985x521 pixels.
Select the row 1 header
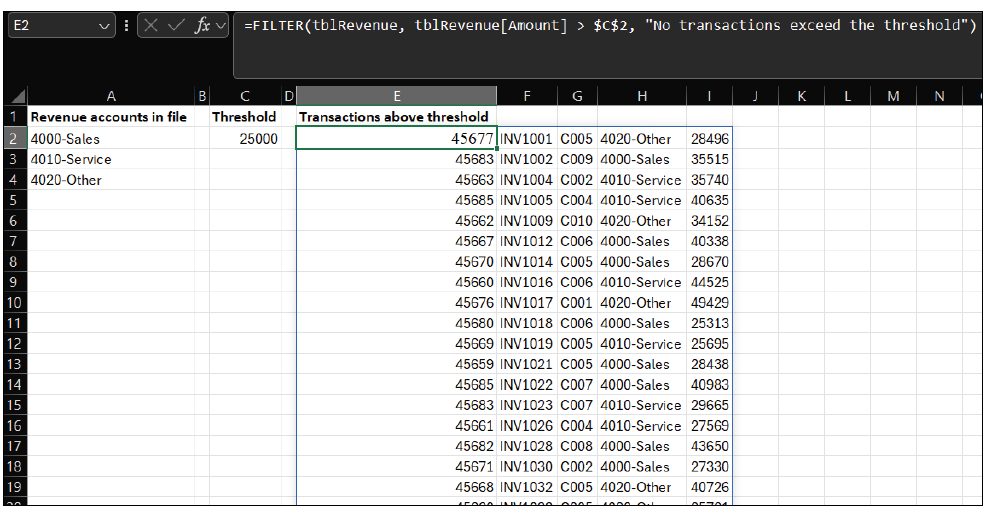pyautogui.click(x=13, y=117)
